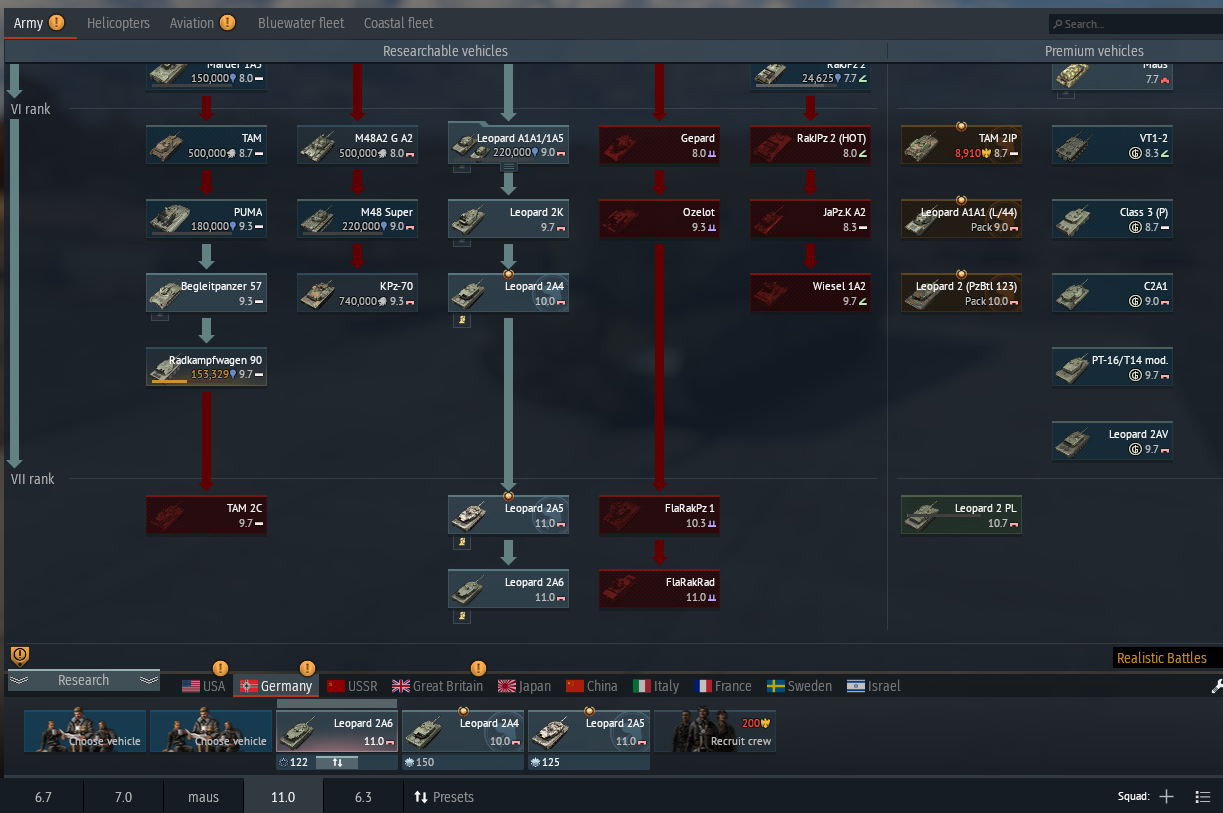Select the USSR nation tab
The width and height of the screenshot is (1223, 813).
click(x=353, y=686)
